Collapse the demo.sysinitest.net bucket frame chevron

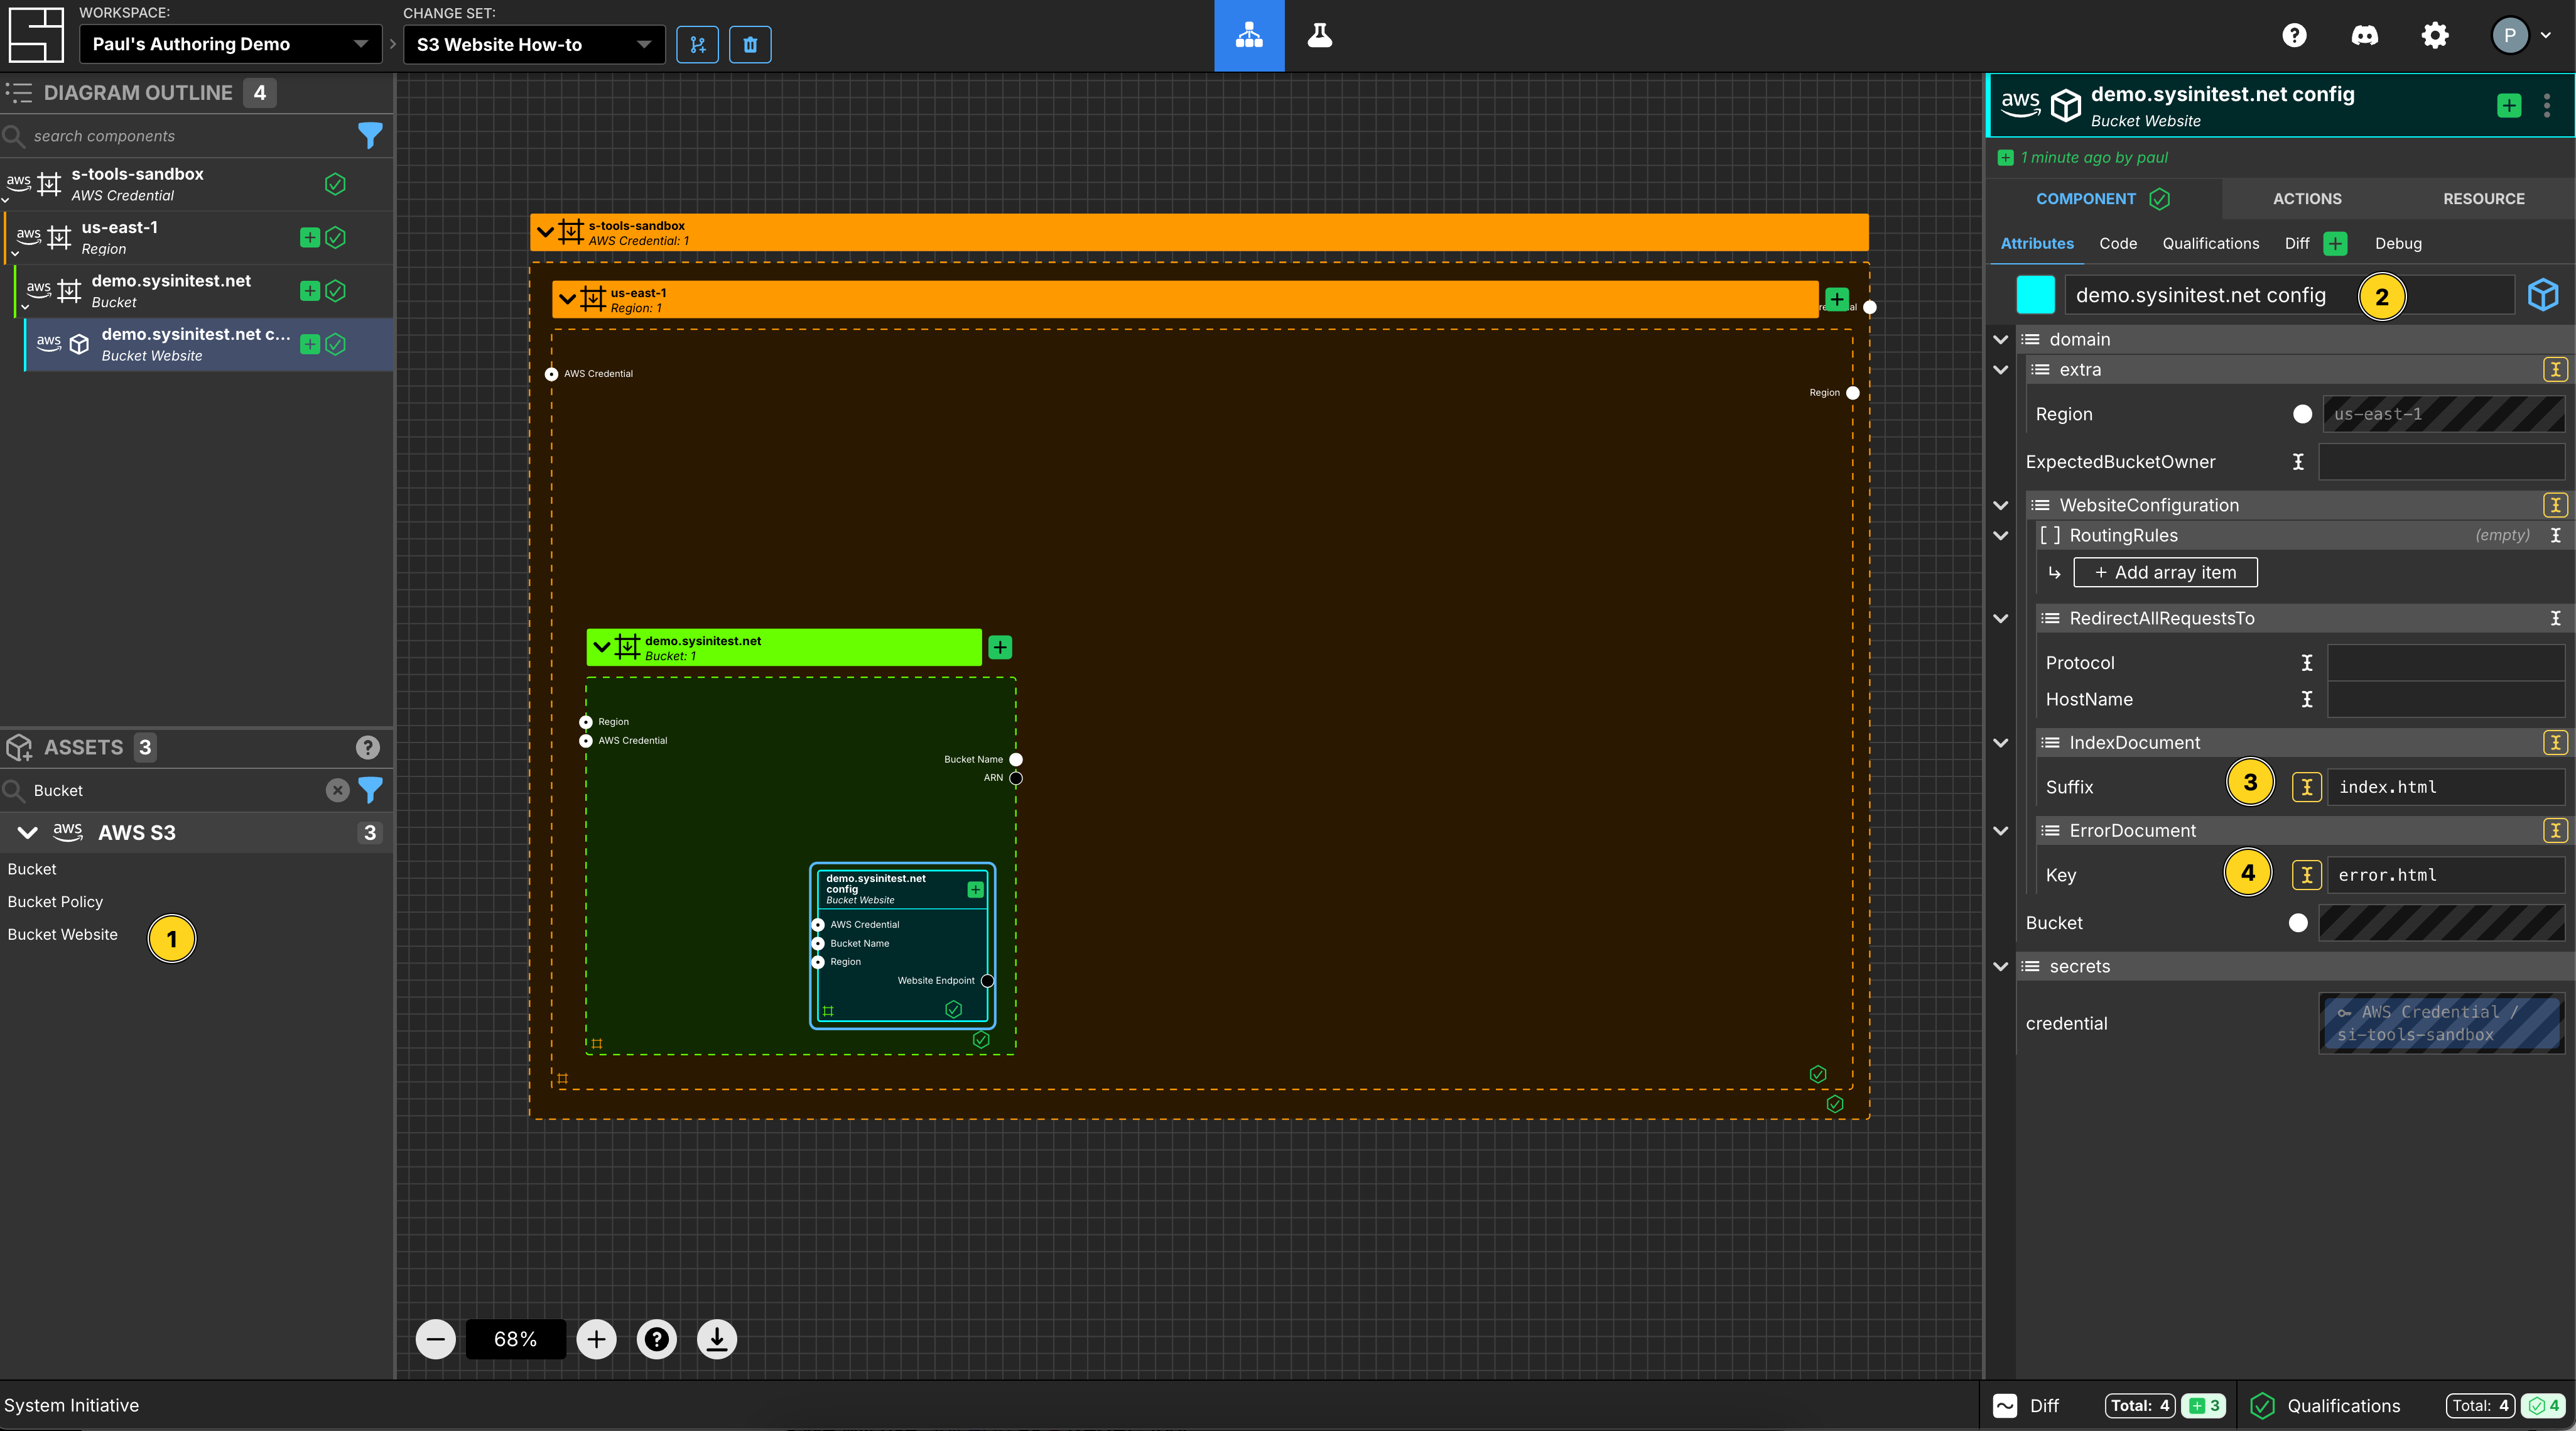(x=602, y=647)
